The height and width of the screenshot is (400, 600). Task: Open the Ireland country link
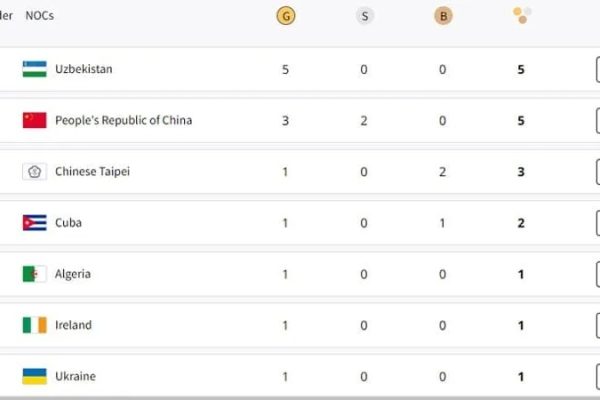pyautogui.click(x=73, y=325)
